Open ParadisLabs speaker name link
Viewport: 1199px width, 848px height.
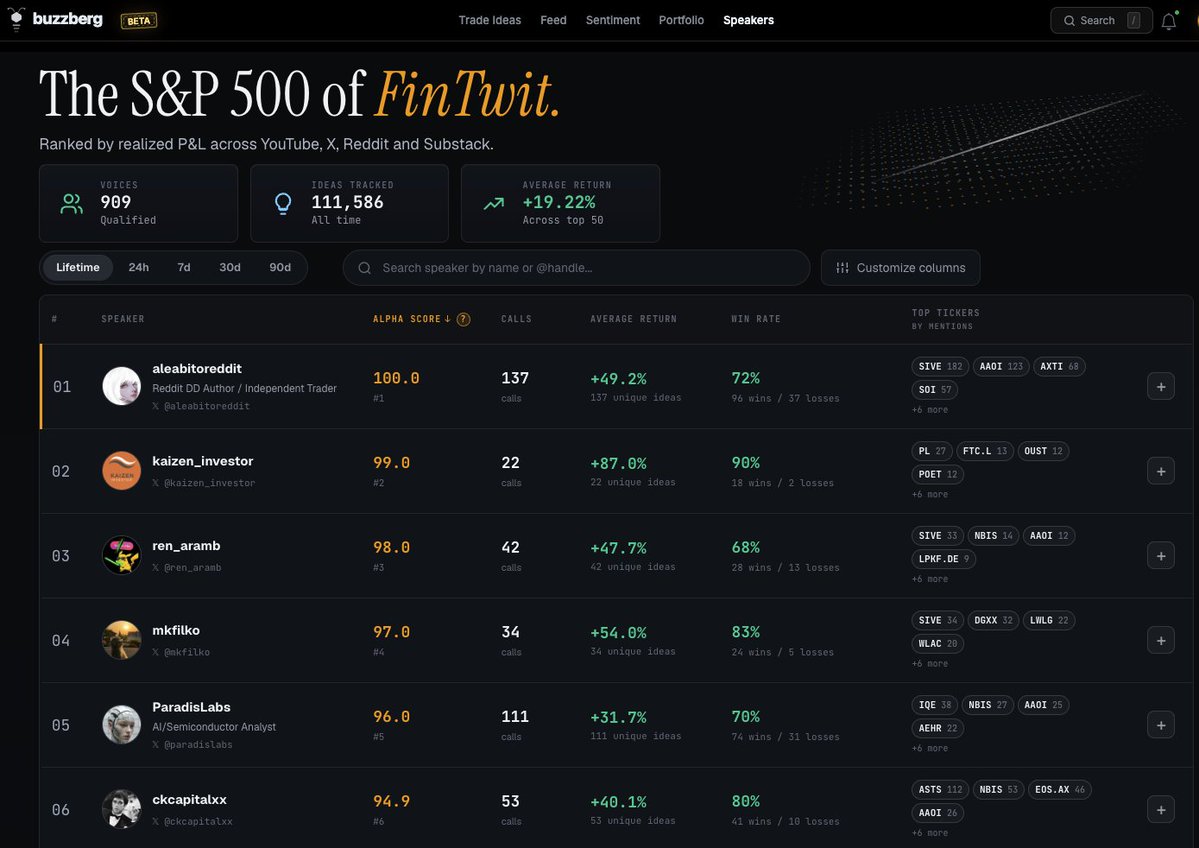coord(191,707)
